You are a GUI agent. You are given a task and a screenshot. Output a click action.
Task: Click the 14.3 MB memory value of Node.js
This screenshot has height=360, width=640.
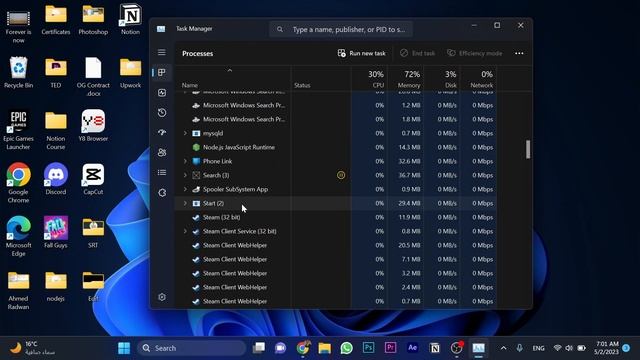(x=409, y=147)
